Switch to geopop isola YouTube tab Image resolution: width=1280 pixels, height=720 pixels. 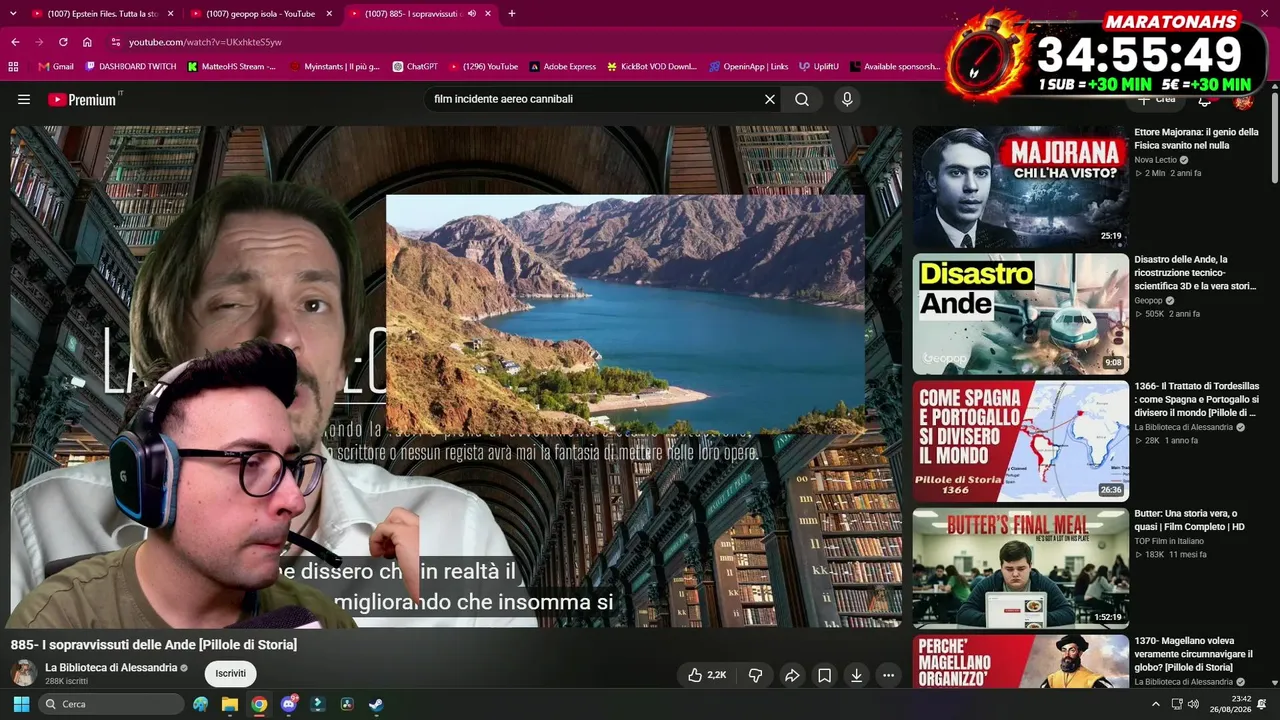coord(260,14)
